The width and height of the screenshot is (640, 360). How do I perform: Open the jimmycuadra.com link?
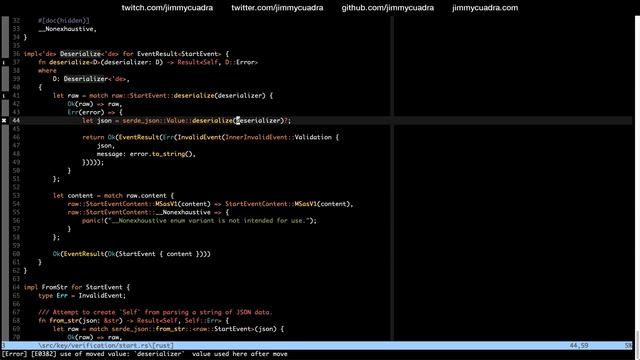(x=485, y=8)
